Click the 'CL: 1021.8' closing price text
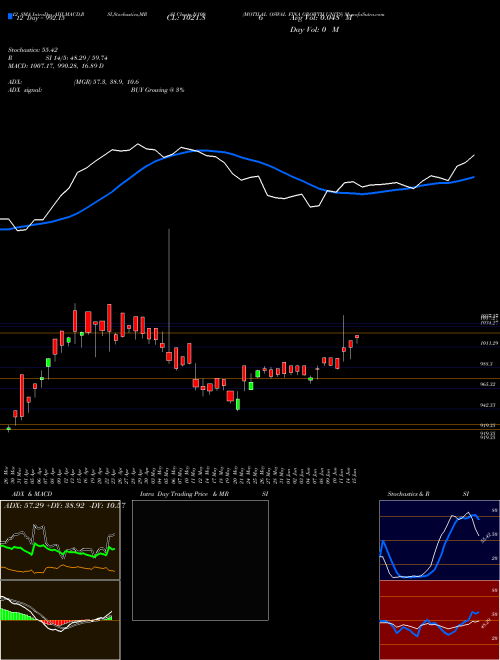Screen dimensions: 500x660 click(186, 18)
